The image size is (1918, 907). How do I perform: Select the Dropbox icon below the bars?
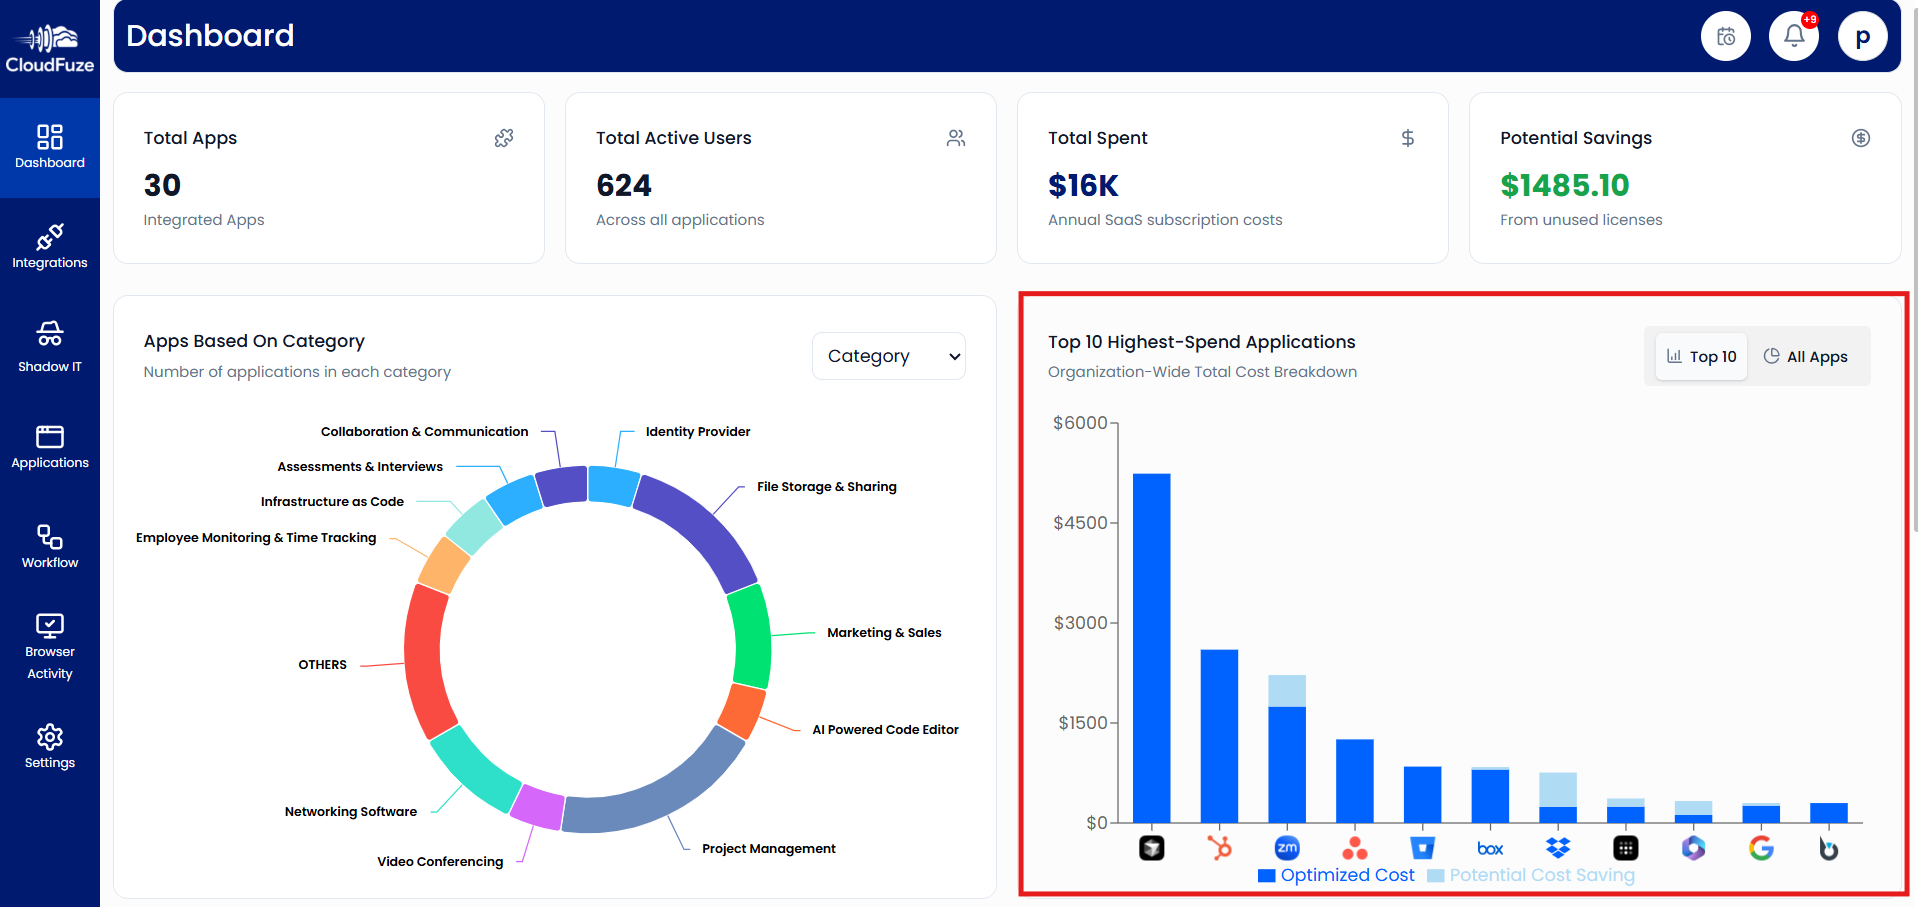tap(1557, 847)
